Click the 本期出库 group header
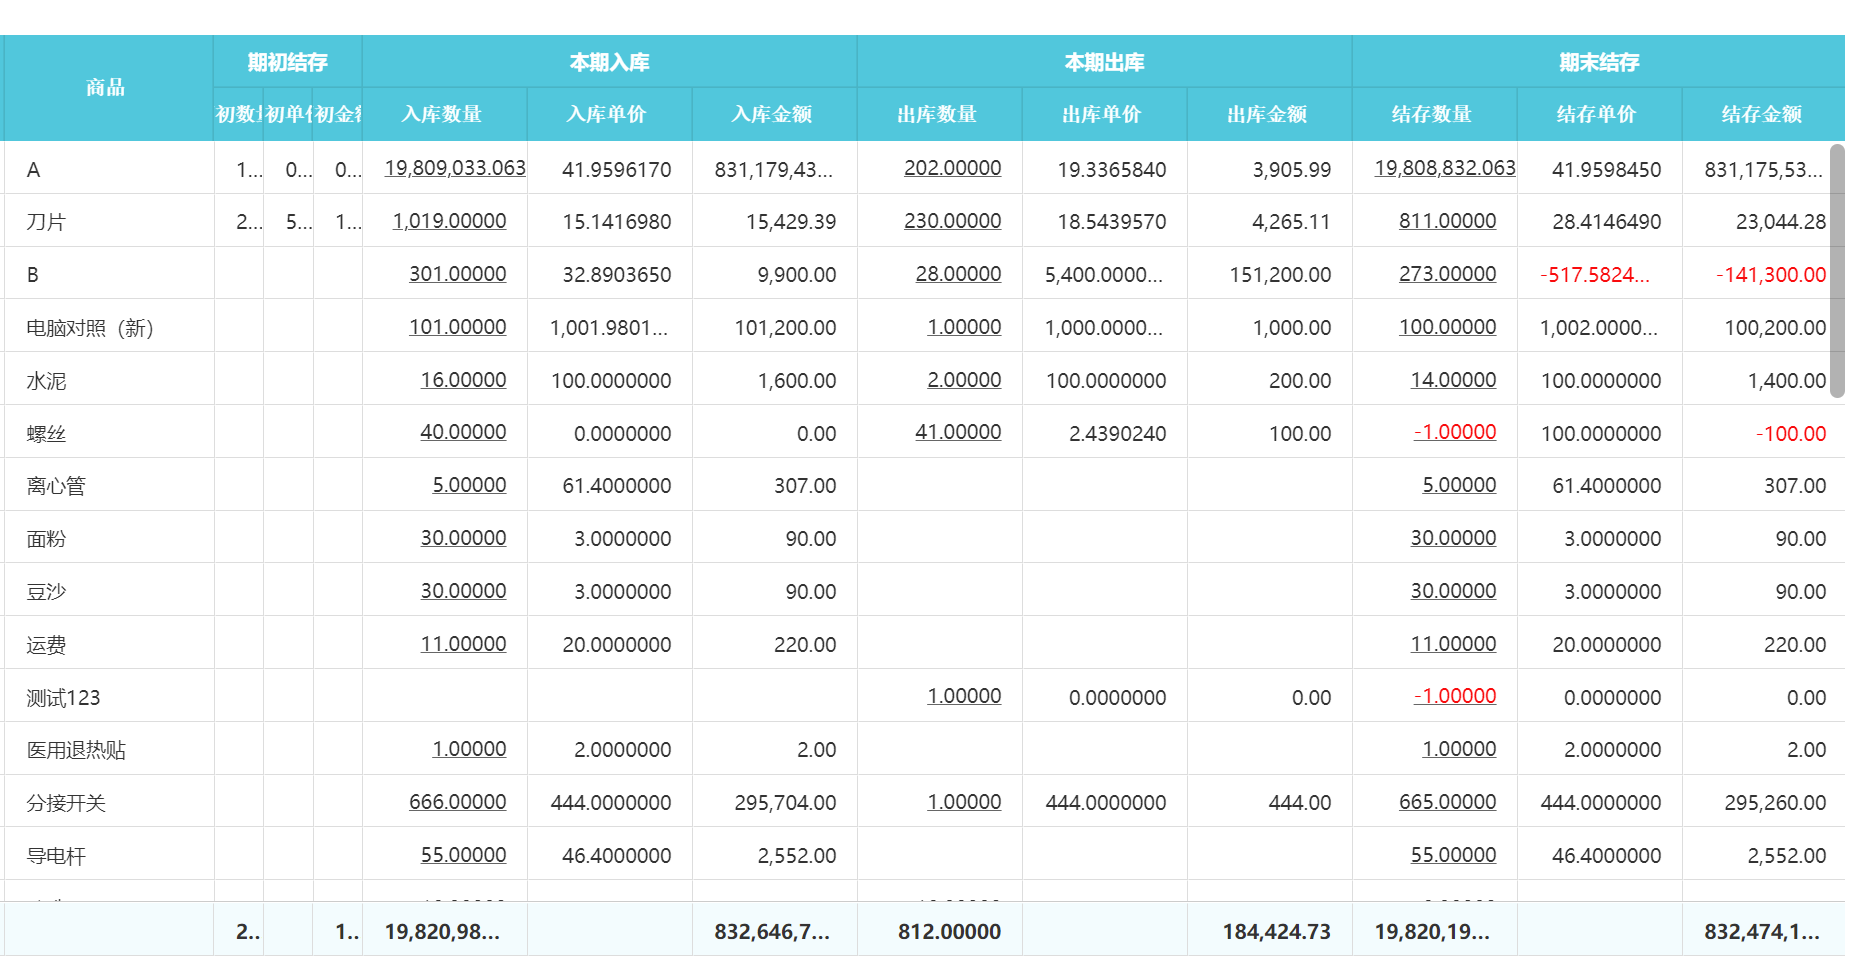The image size is (1857, 956). point(1104,62)
